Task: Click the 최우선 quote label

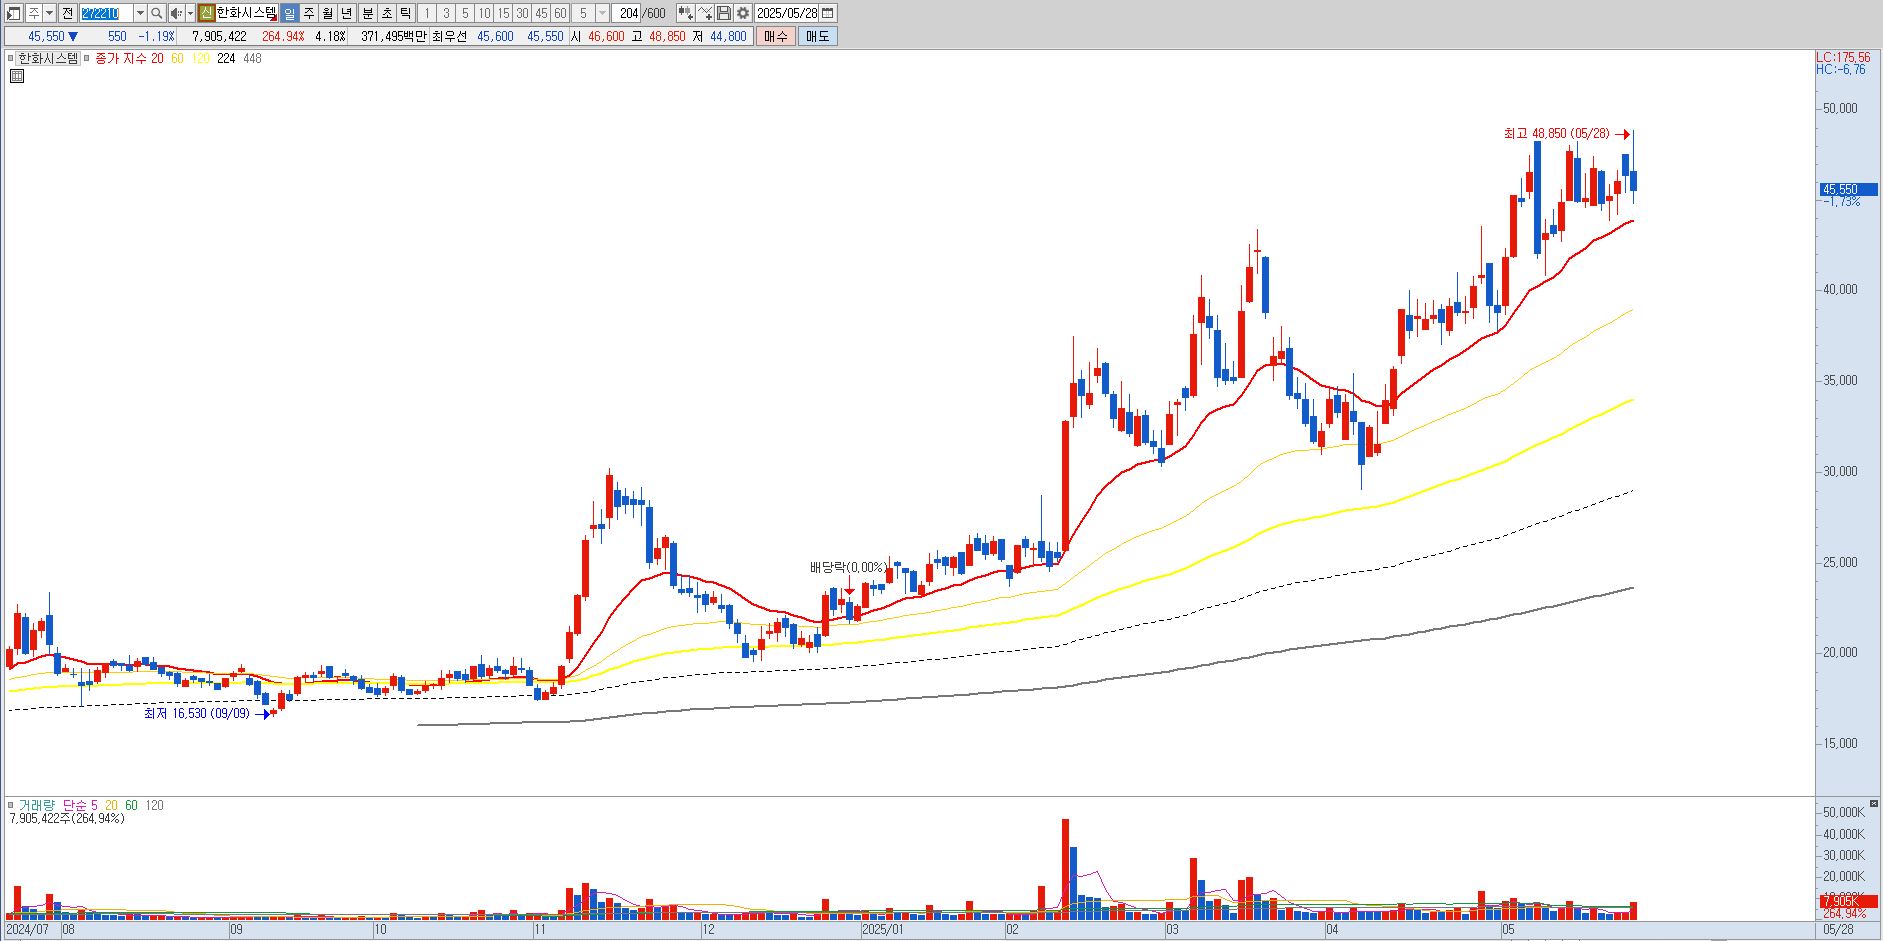Action: click(449, 36)
